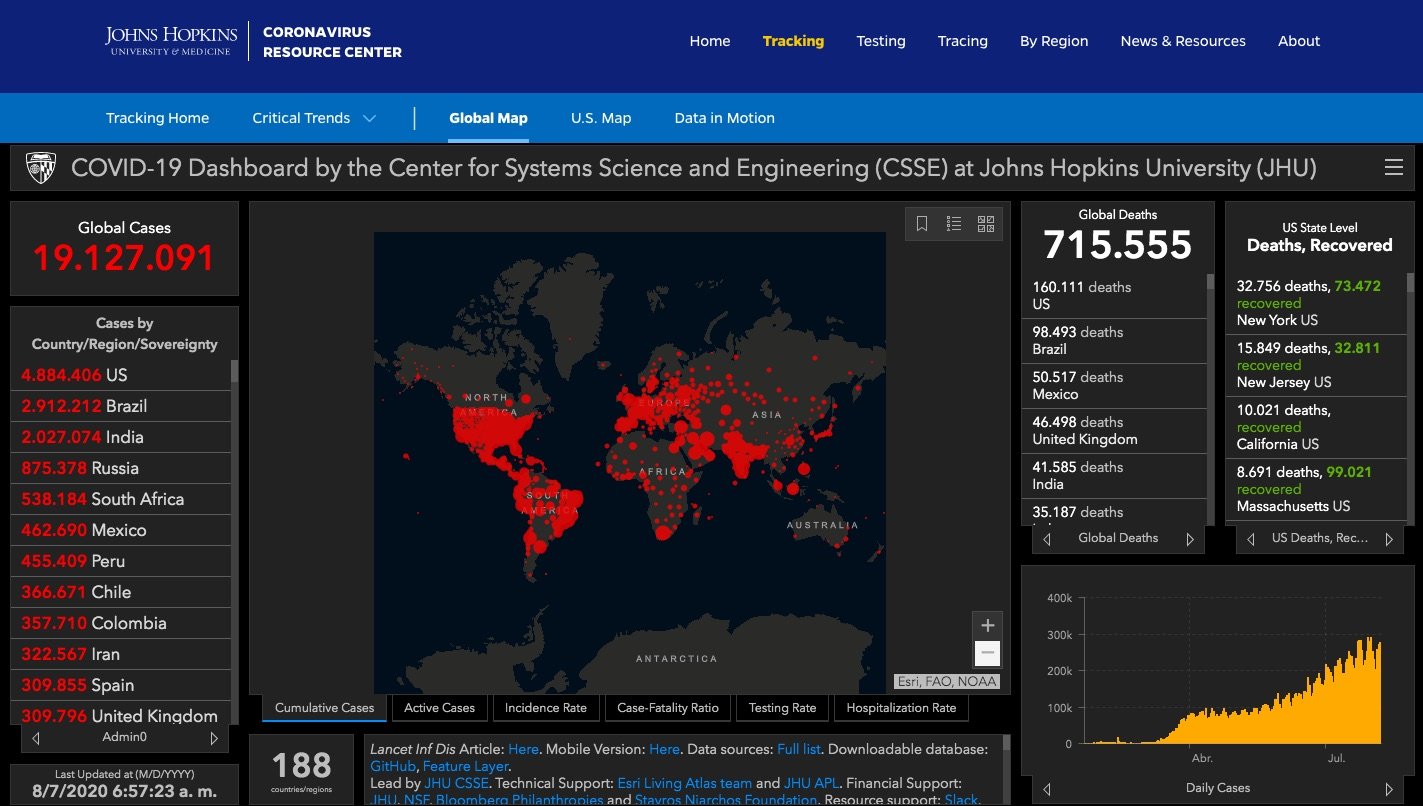Screen dimensions: 1423x806
Task: Open the Full list data sources link
Action: (798, 749)
